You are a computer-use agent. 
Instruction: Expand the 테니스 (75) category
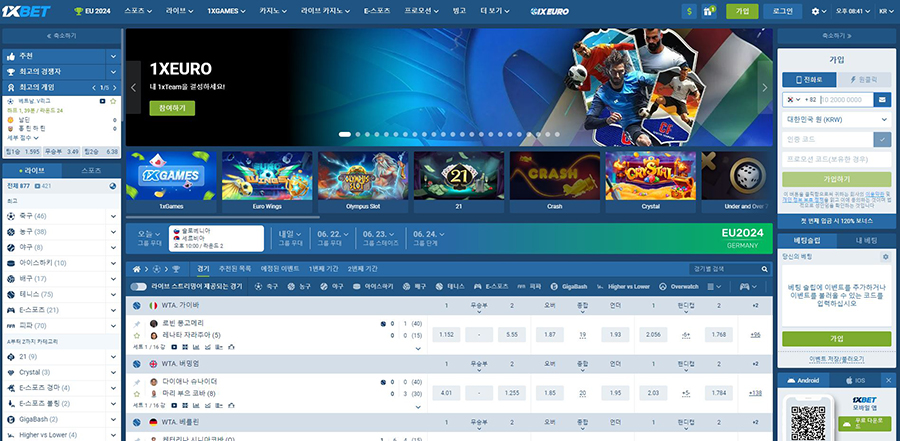tap(113, 294)
